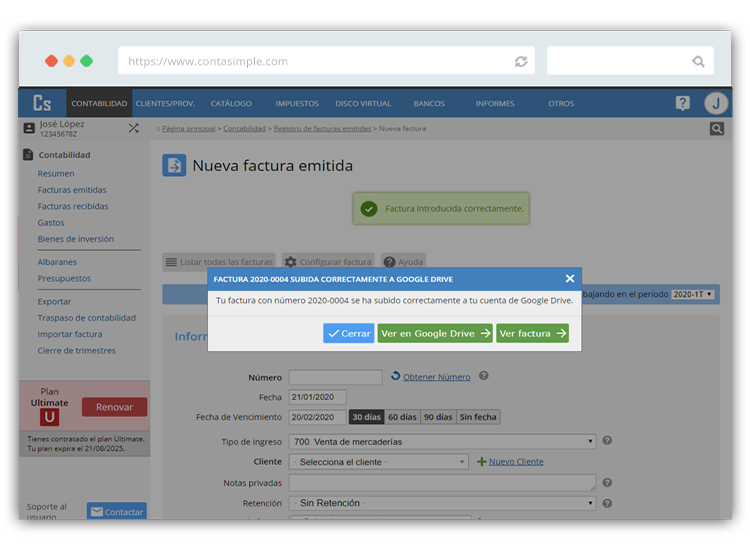
Task: Open Resumen in sidebar
Action: [56, 174]
